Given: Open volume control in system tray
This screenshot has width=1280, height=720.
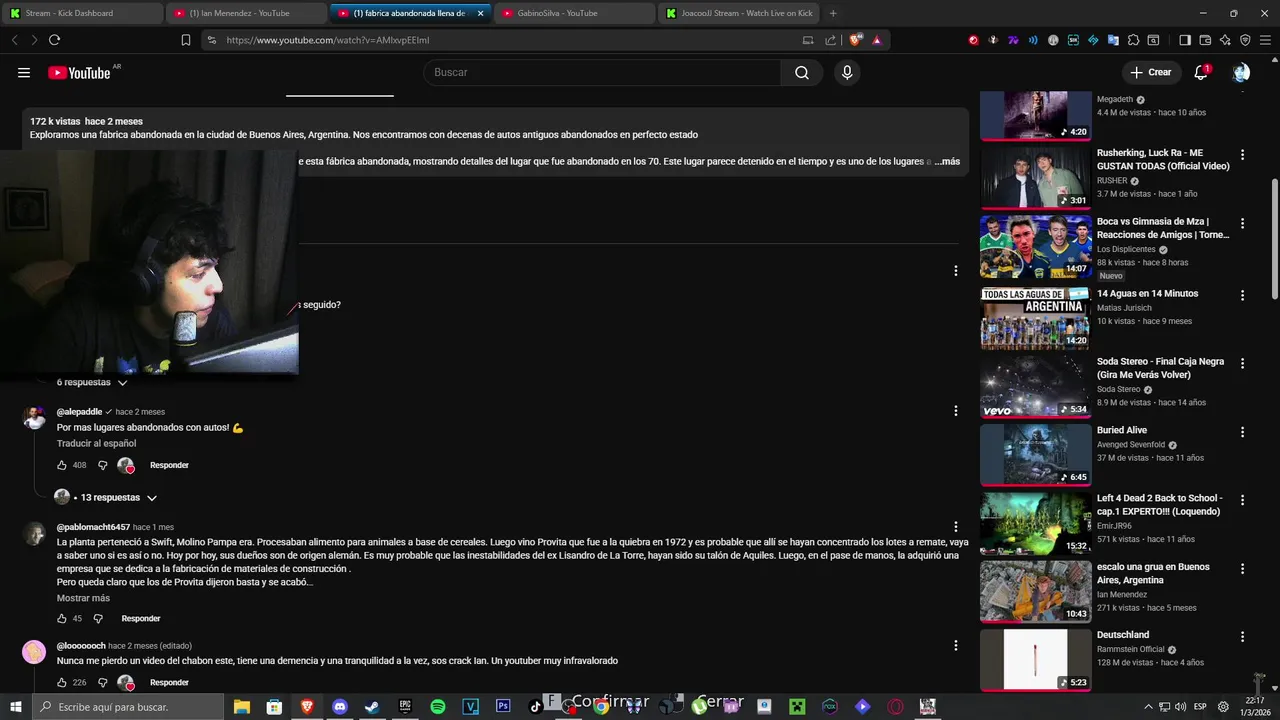Looking at the screenshot, I should tap(1180, 707).
